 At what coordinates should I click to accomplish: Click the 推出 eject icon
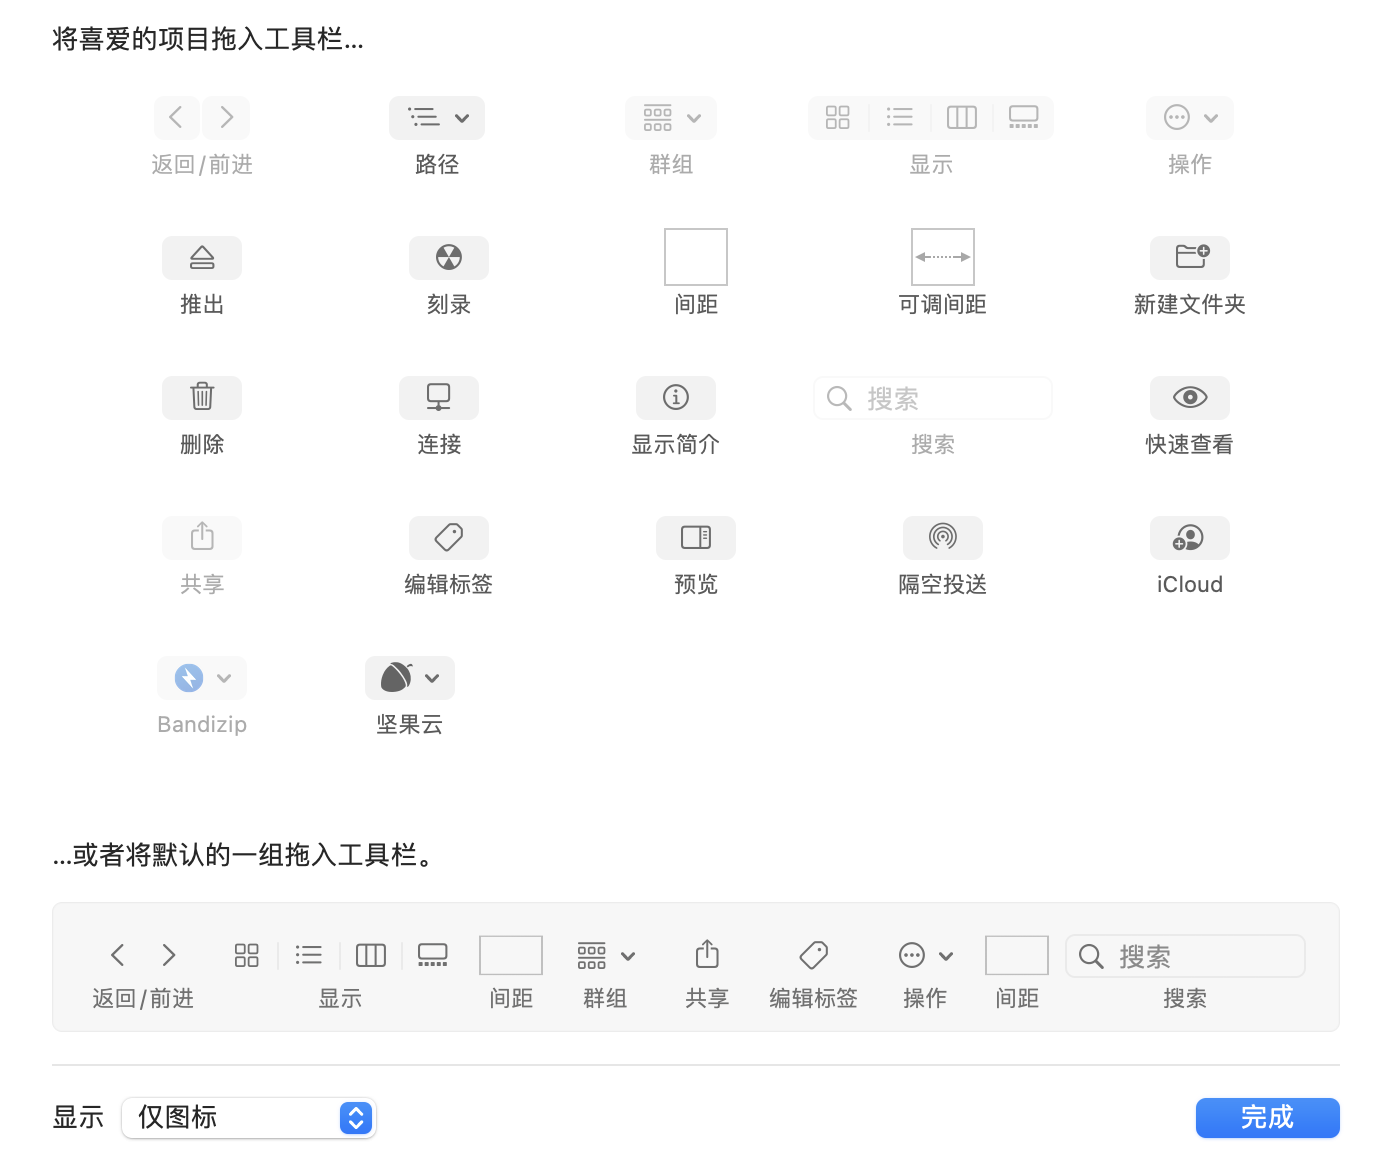coord(202,258)
